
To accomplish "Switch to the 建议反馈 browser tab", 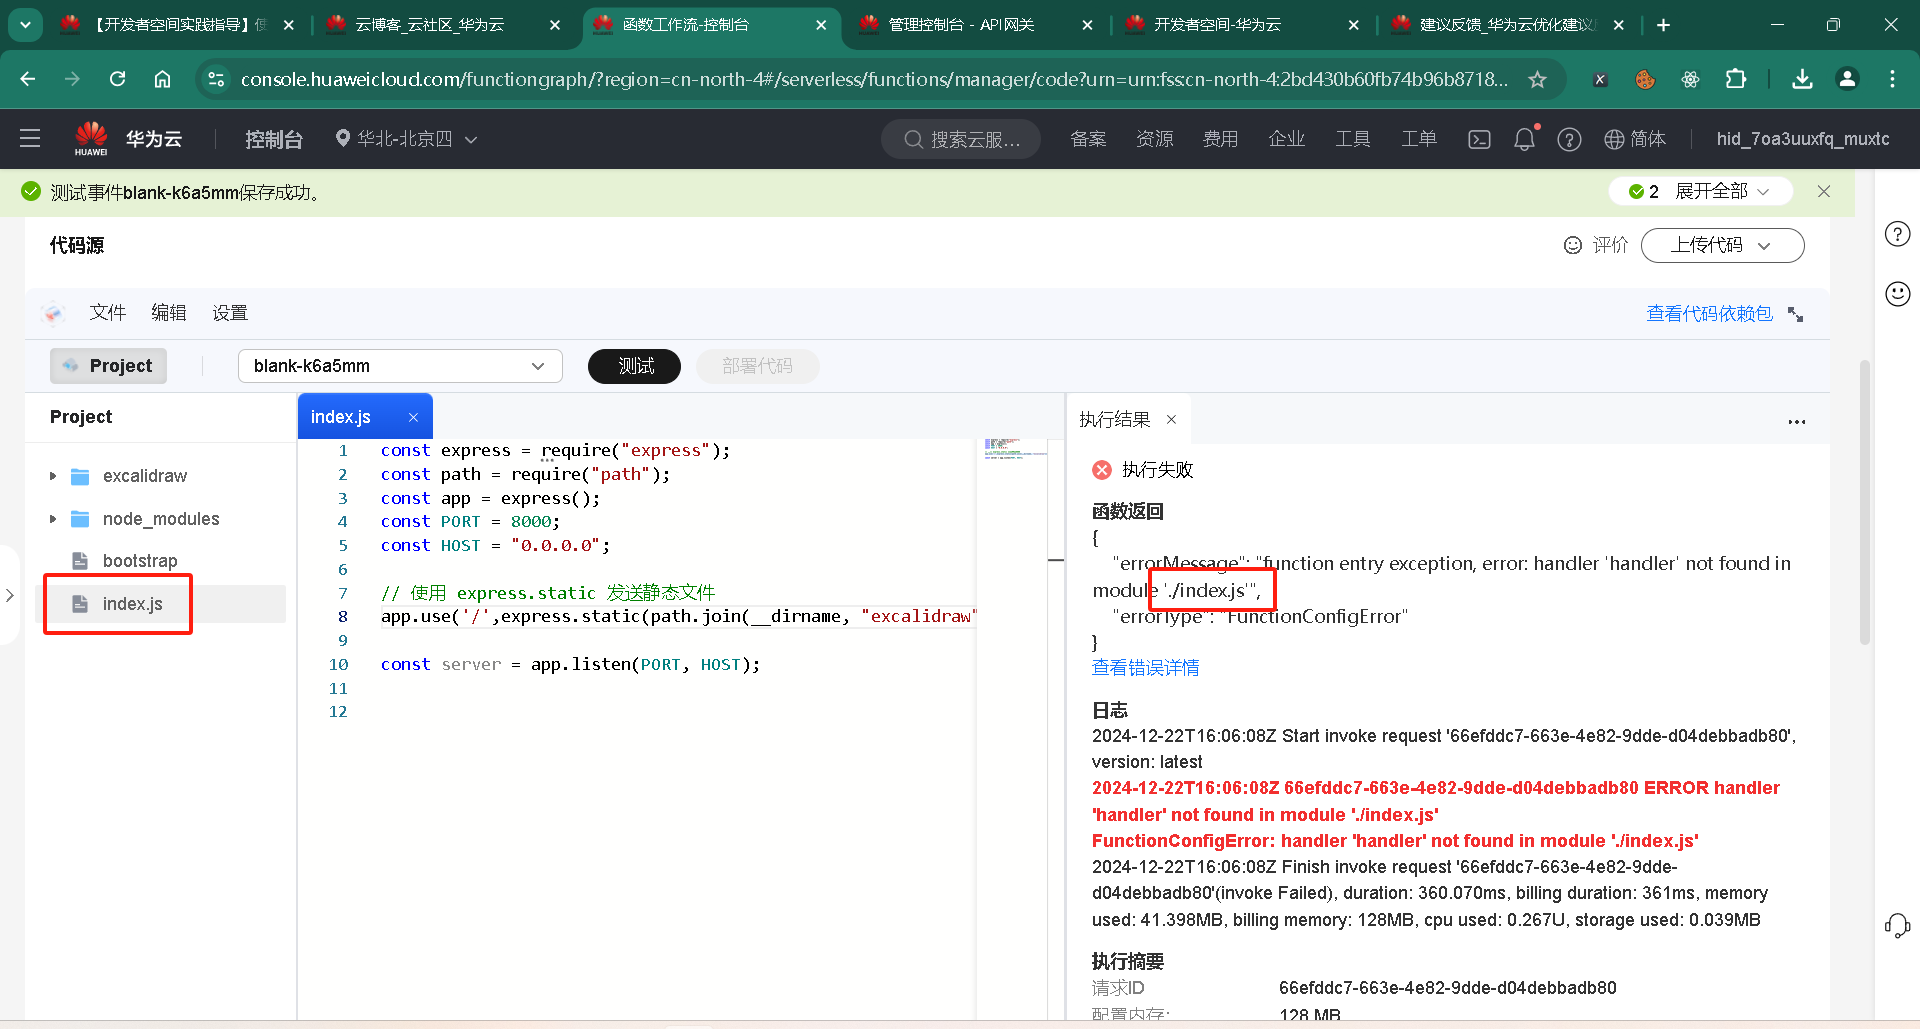I will pyautogui.click(x=1508, y=25).
